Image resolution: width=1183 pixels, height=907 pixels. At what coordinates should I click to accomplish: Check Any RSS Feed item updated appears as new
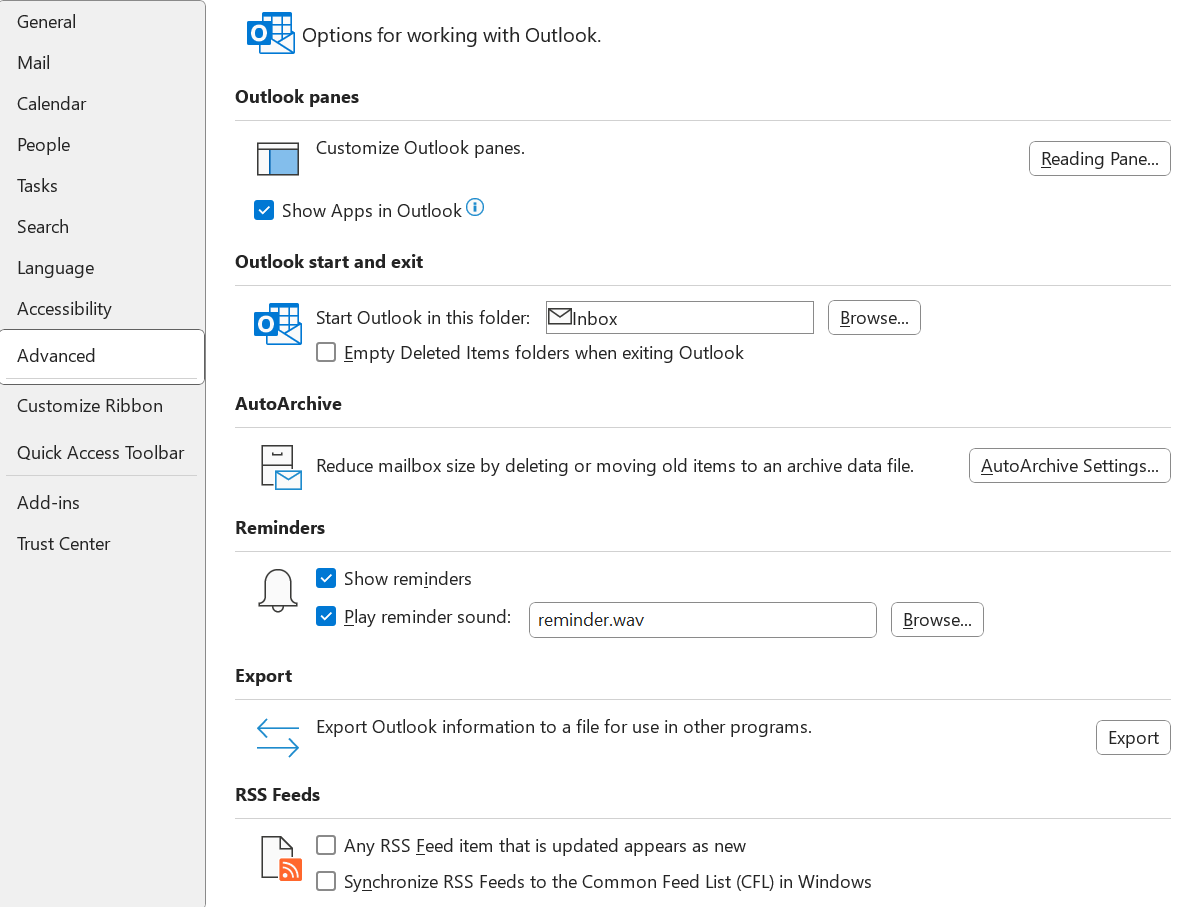click(x=326, y=845)
